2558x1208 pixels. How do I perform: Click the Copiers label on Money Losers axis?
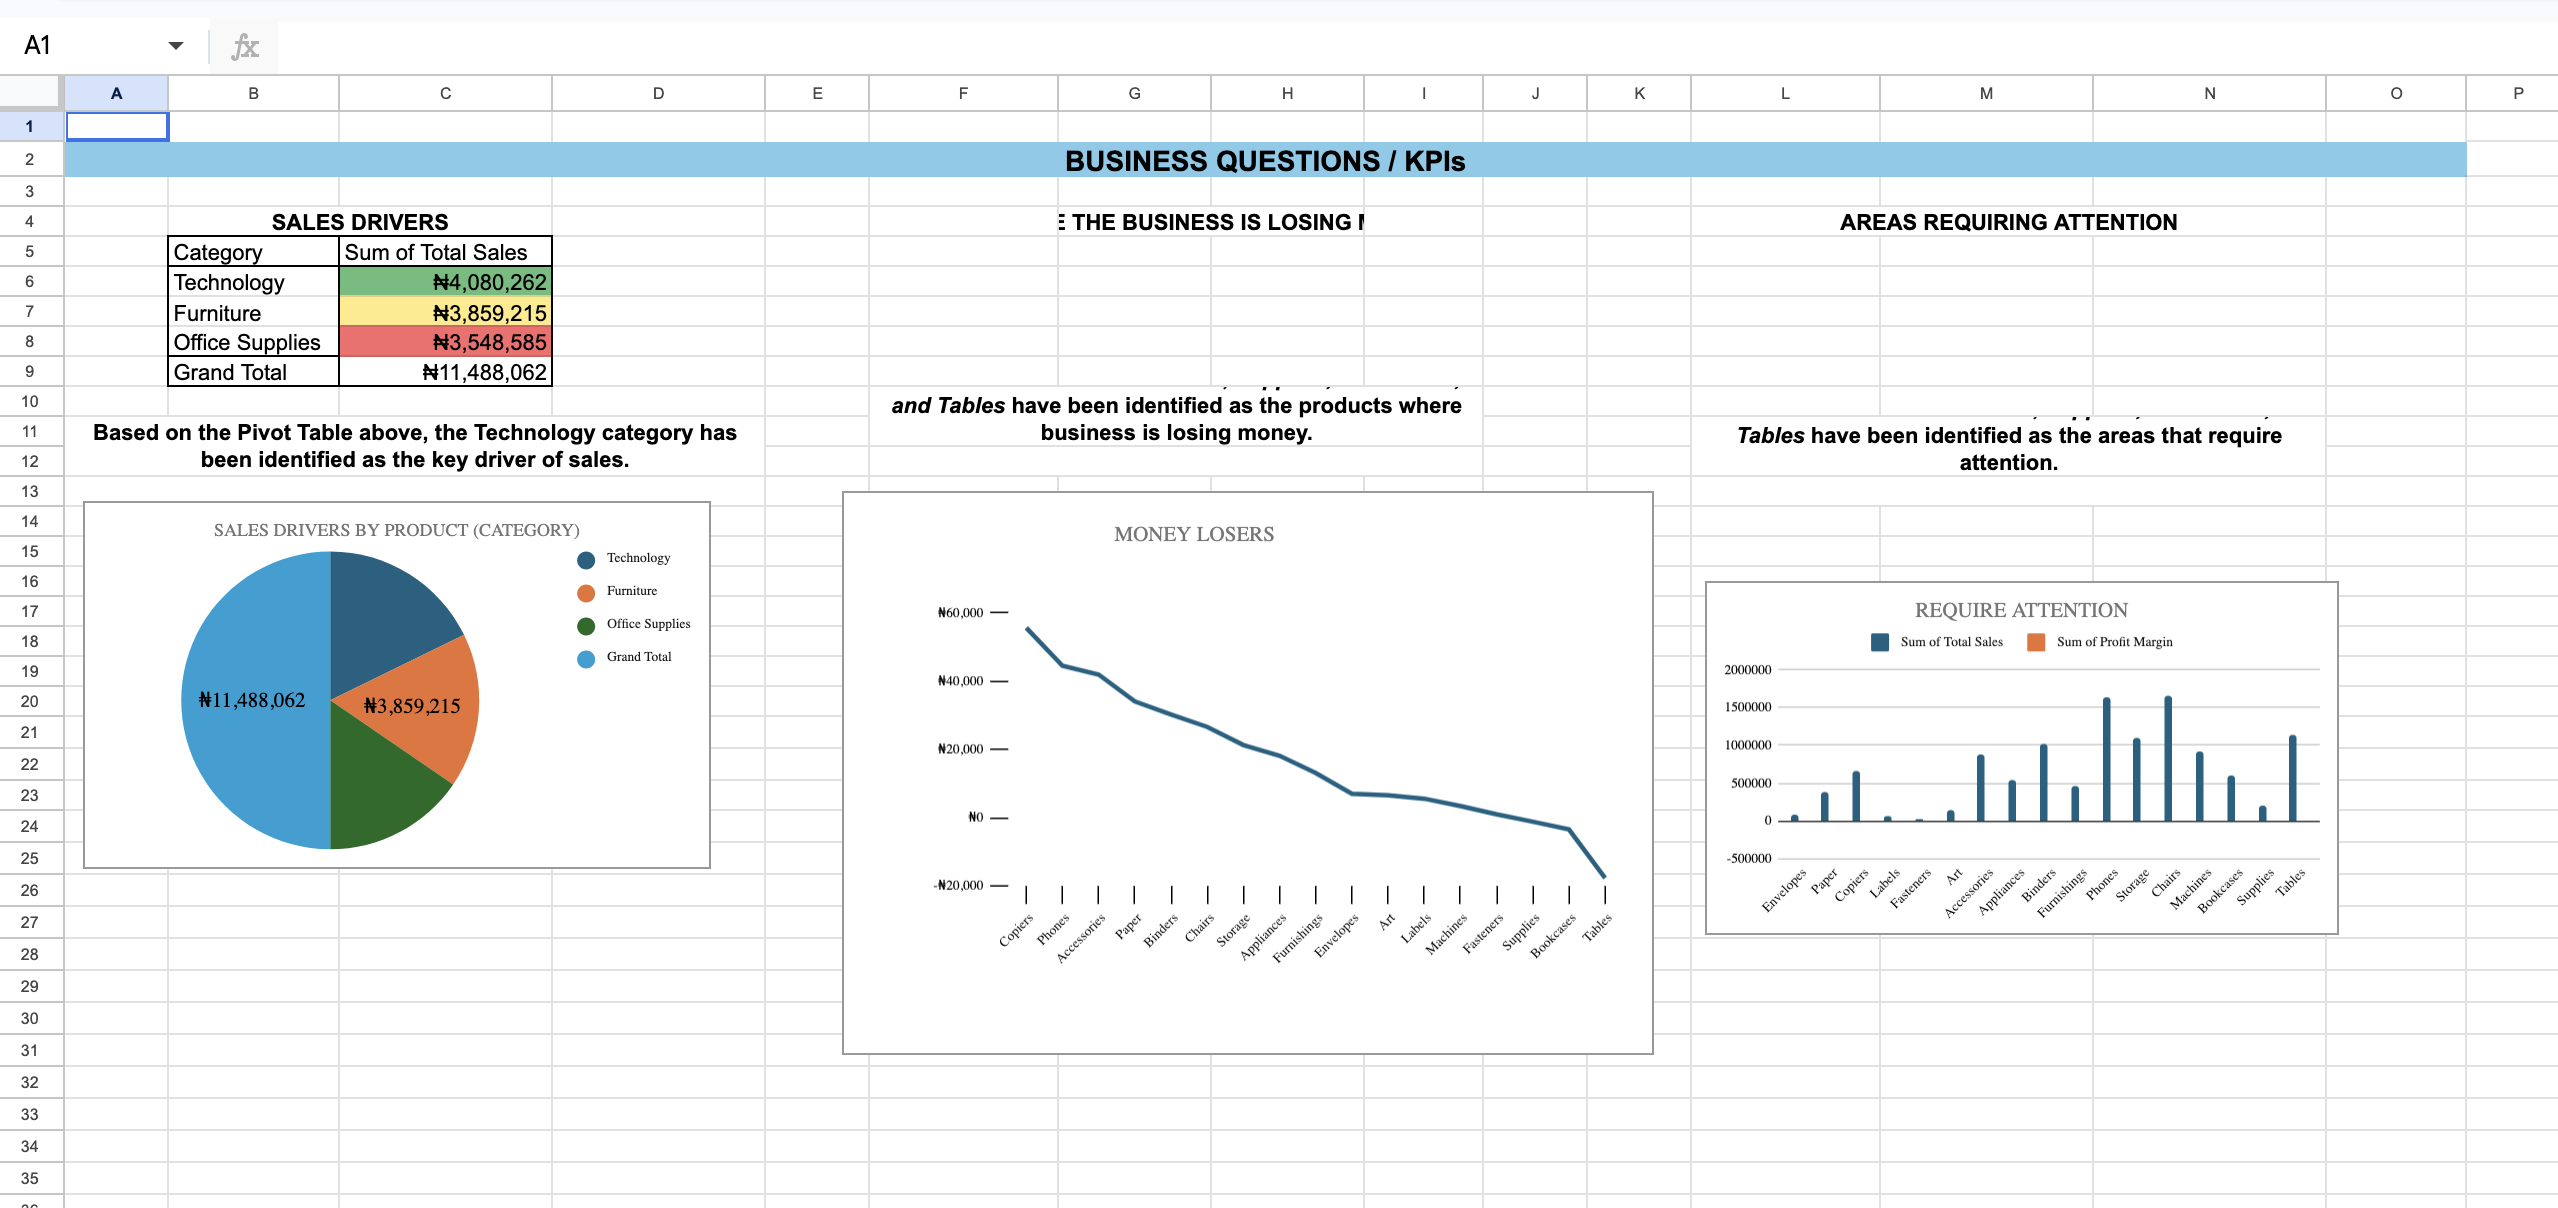click(x=1016, y=930)
